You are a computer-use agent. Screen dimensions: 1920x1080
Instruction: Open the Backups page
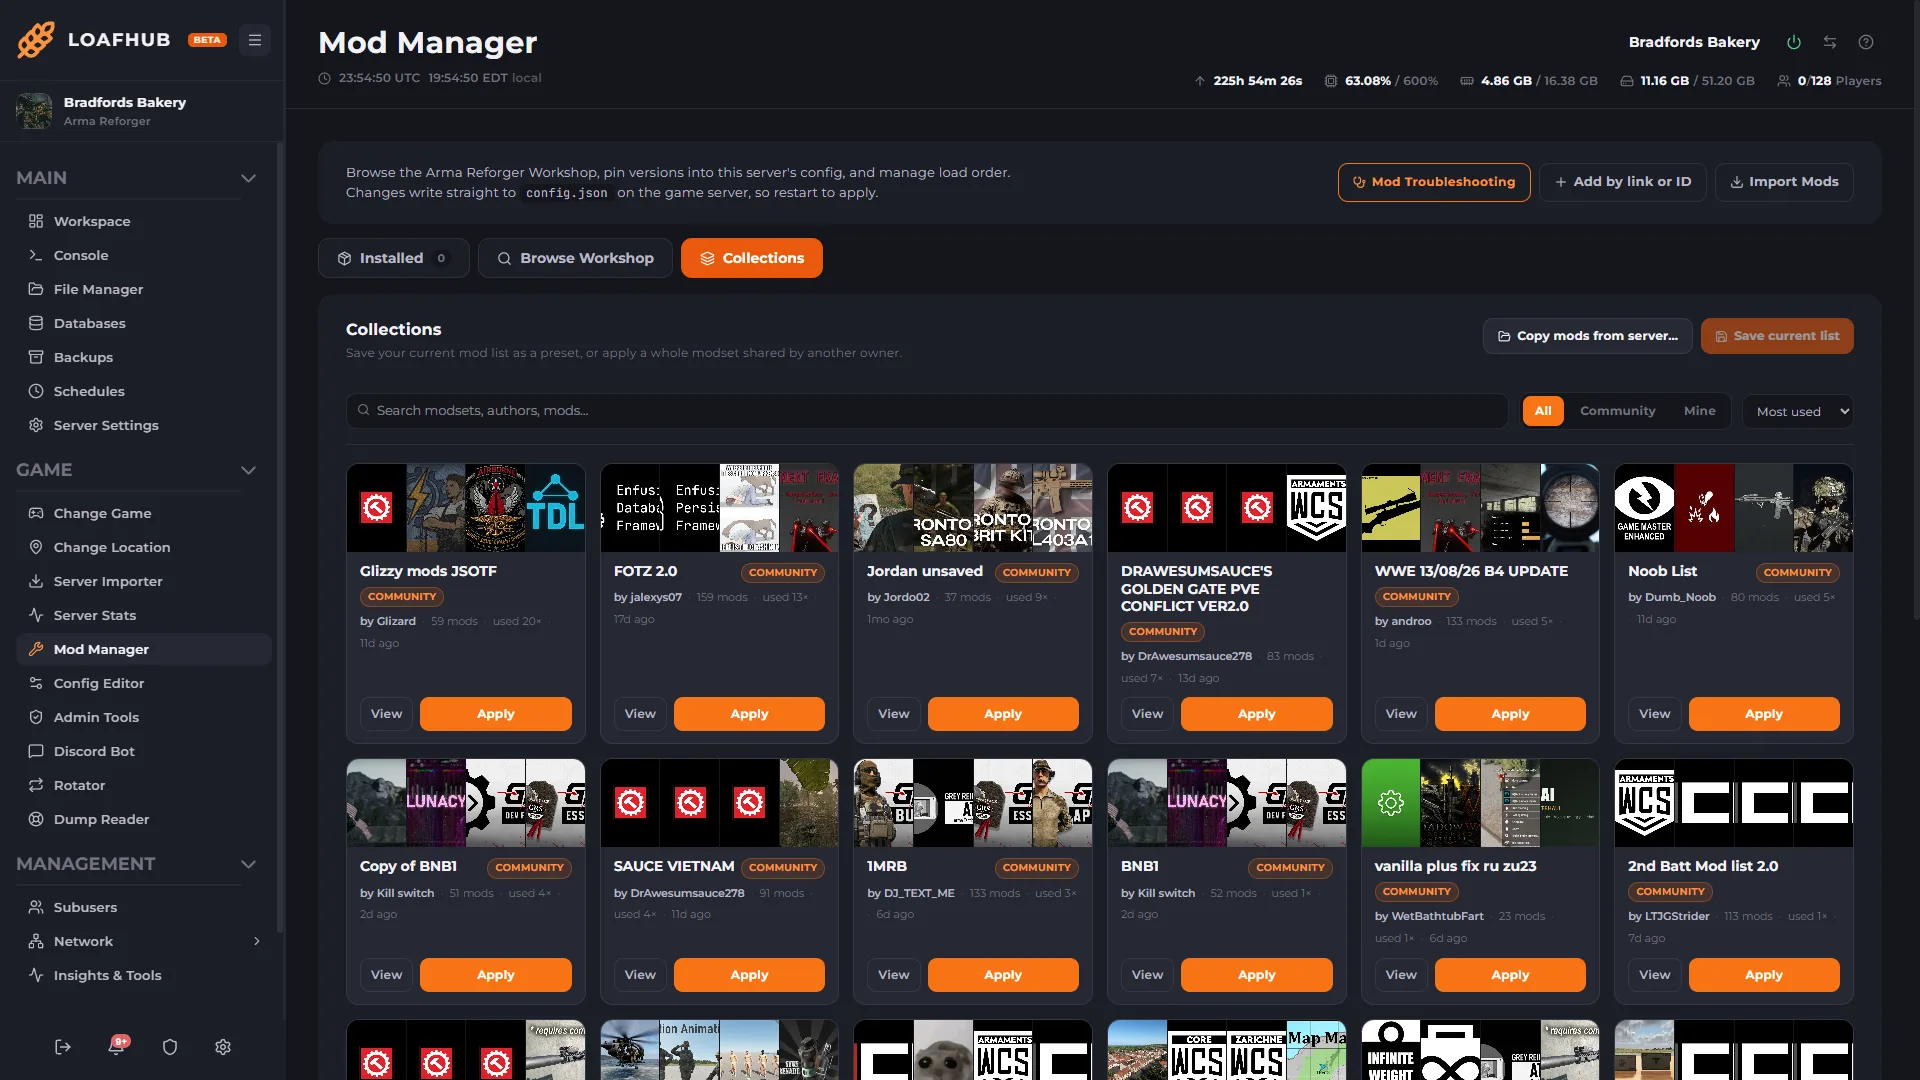click(144, 357)
